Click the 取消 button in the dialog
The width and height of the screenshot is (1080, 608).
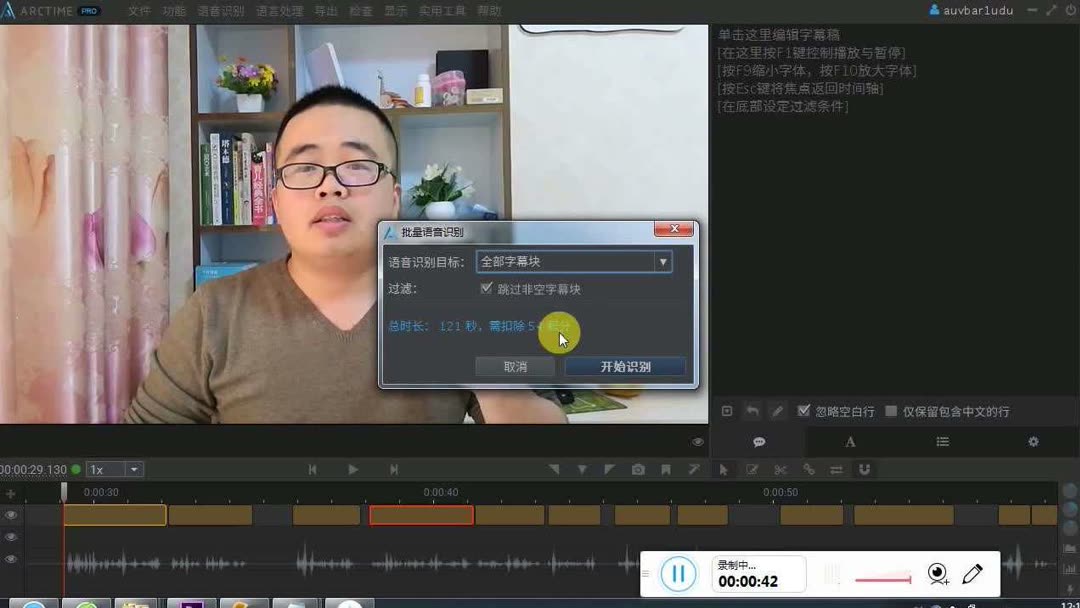coord(514,366)
